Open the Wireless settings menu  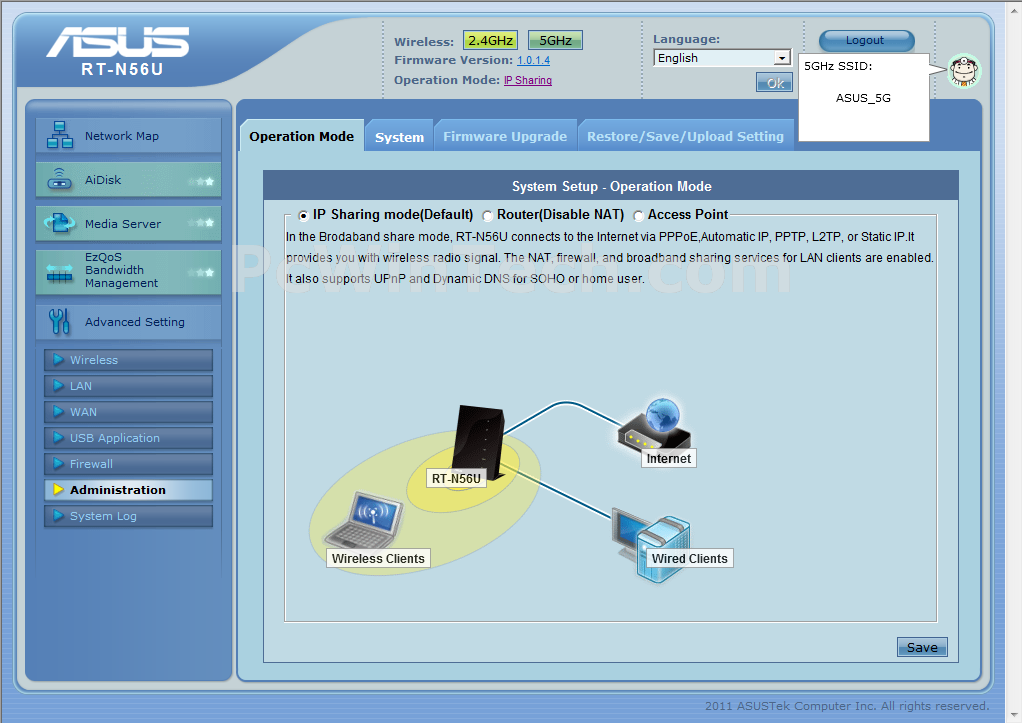[128, 360]
